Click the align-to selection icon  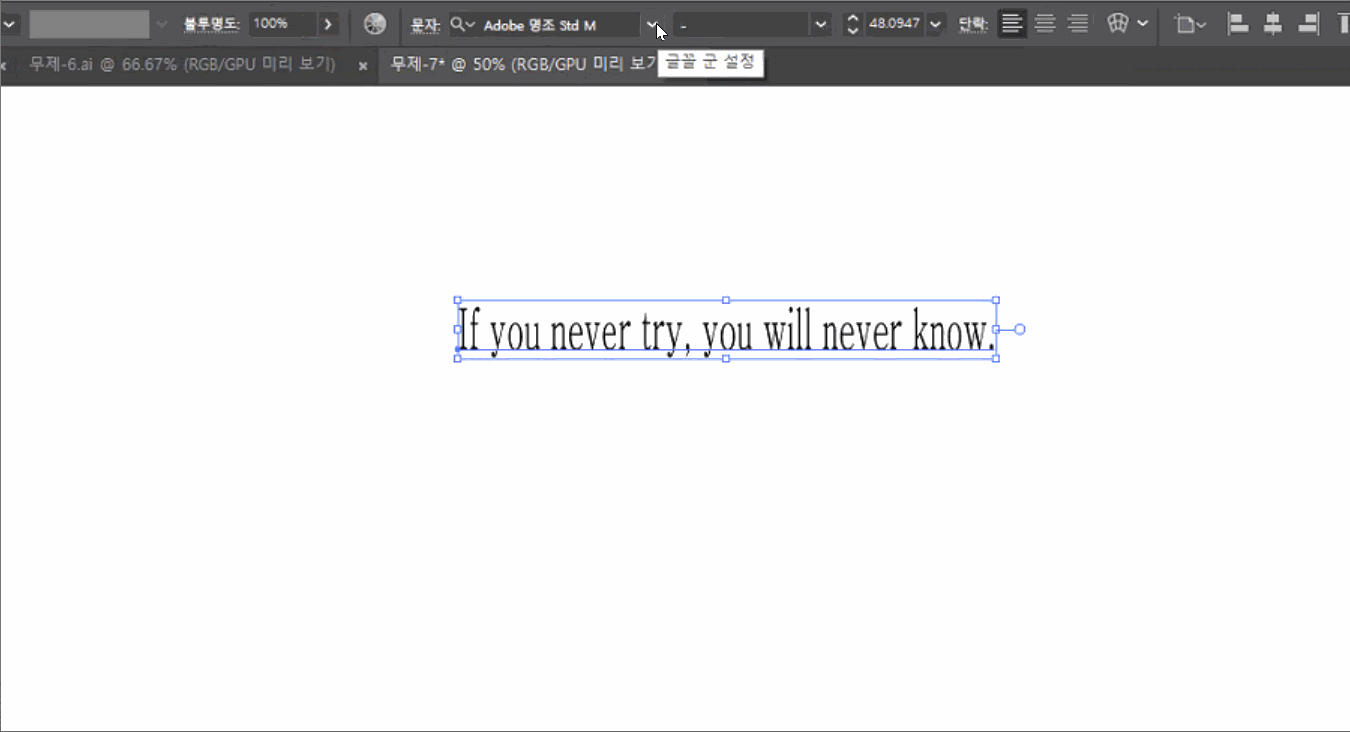tap(1187, 24)
